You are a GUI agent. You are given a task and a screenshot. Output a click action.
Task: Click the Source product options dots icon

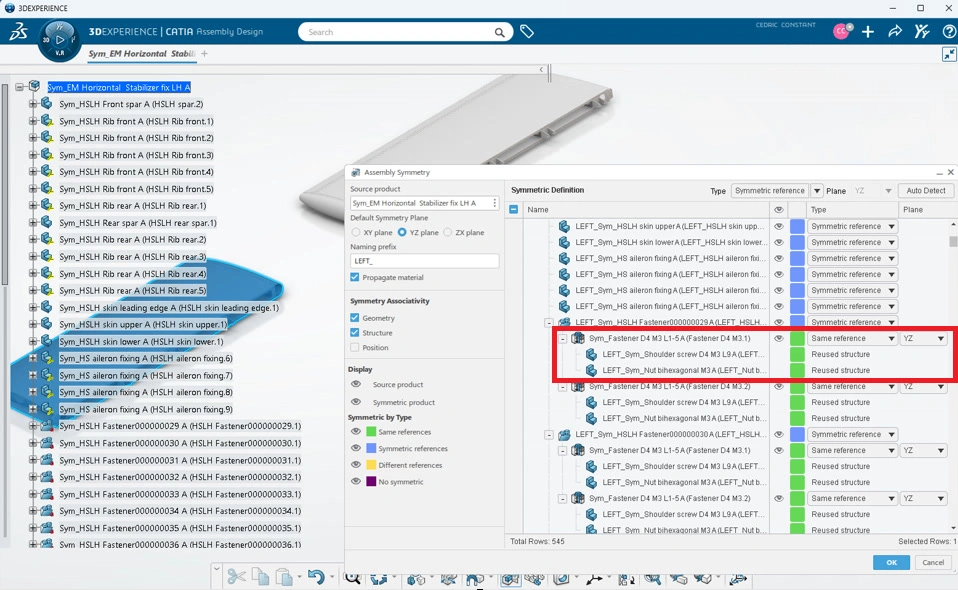[x=494, y=203]
